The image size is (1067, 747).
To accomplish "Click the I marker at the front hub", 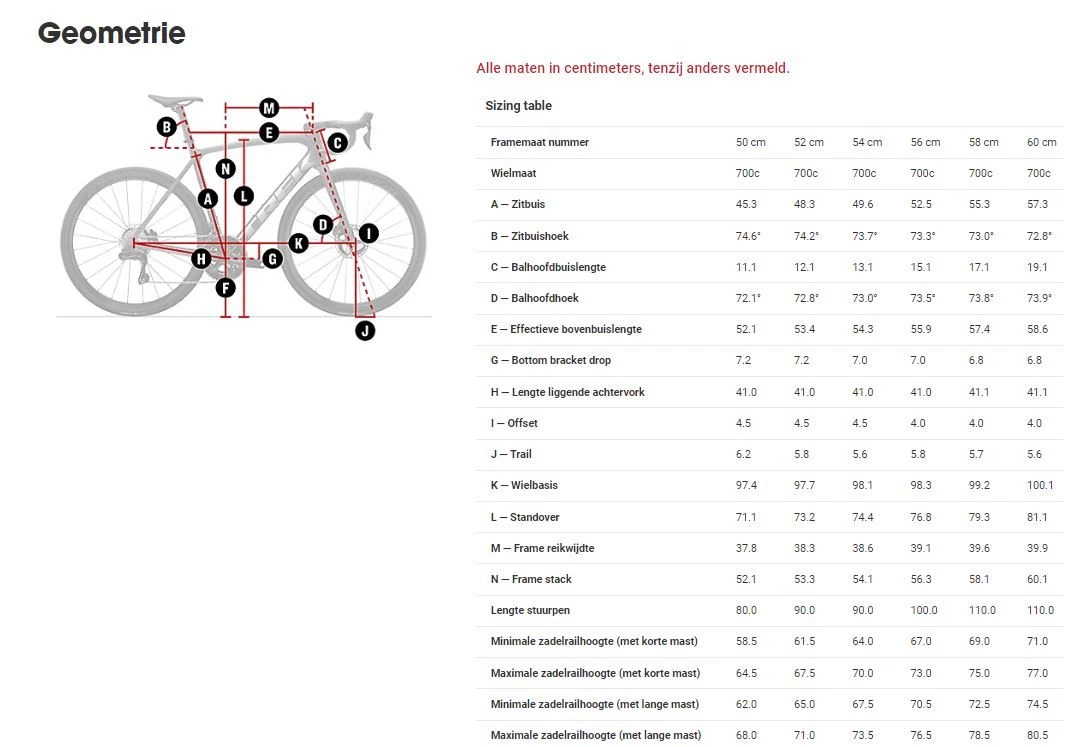I will (x=368, y=233).
